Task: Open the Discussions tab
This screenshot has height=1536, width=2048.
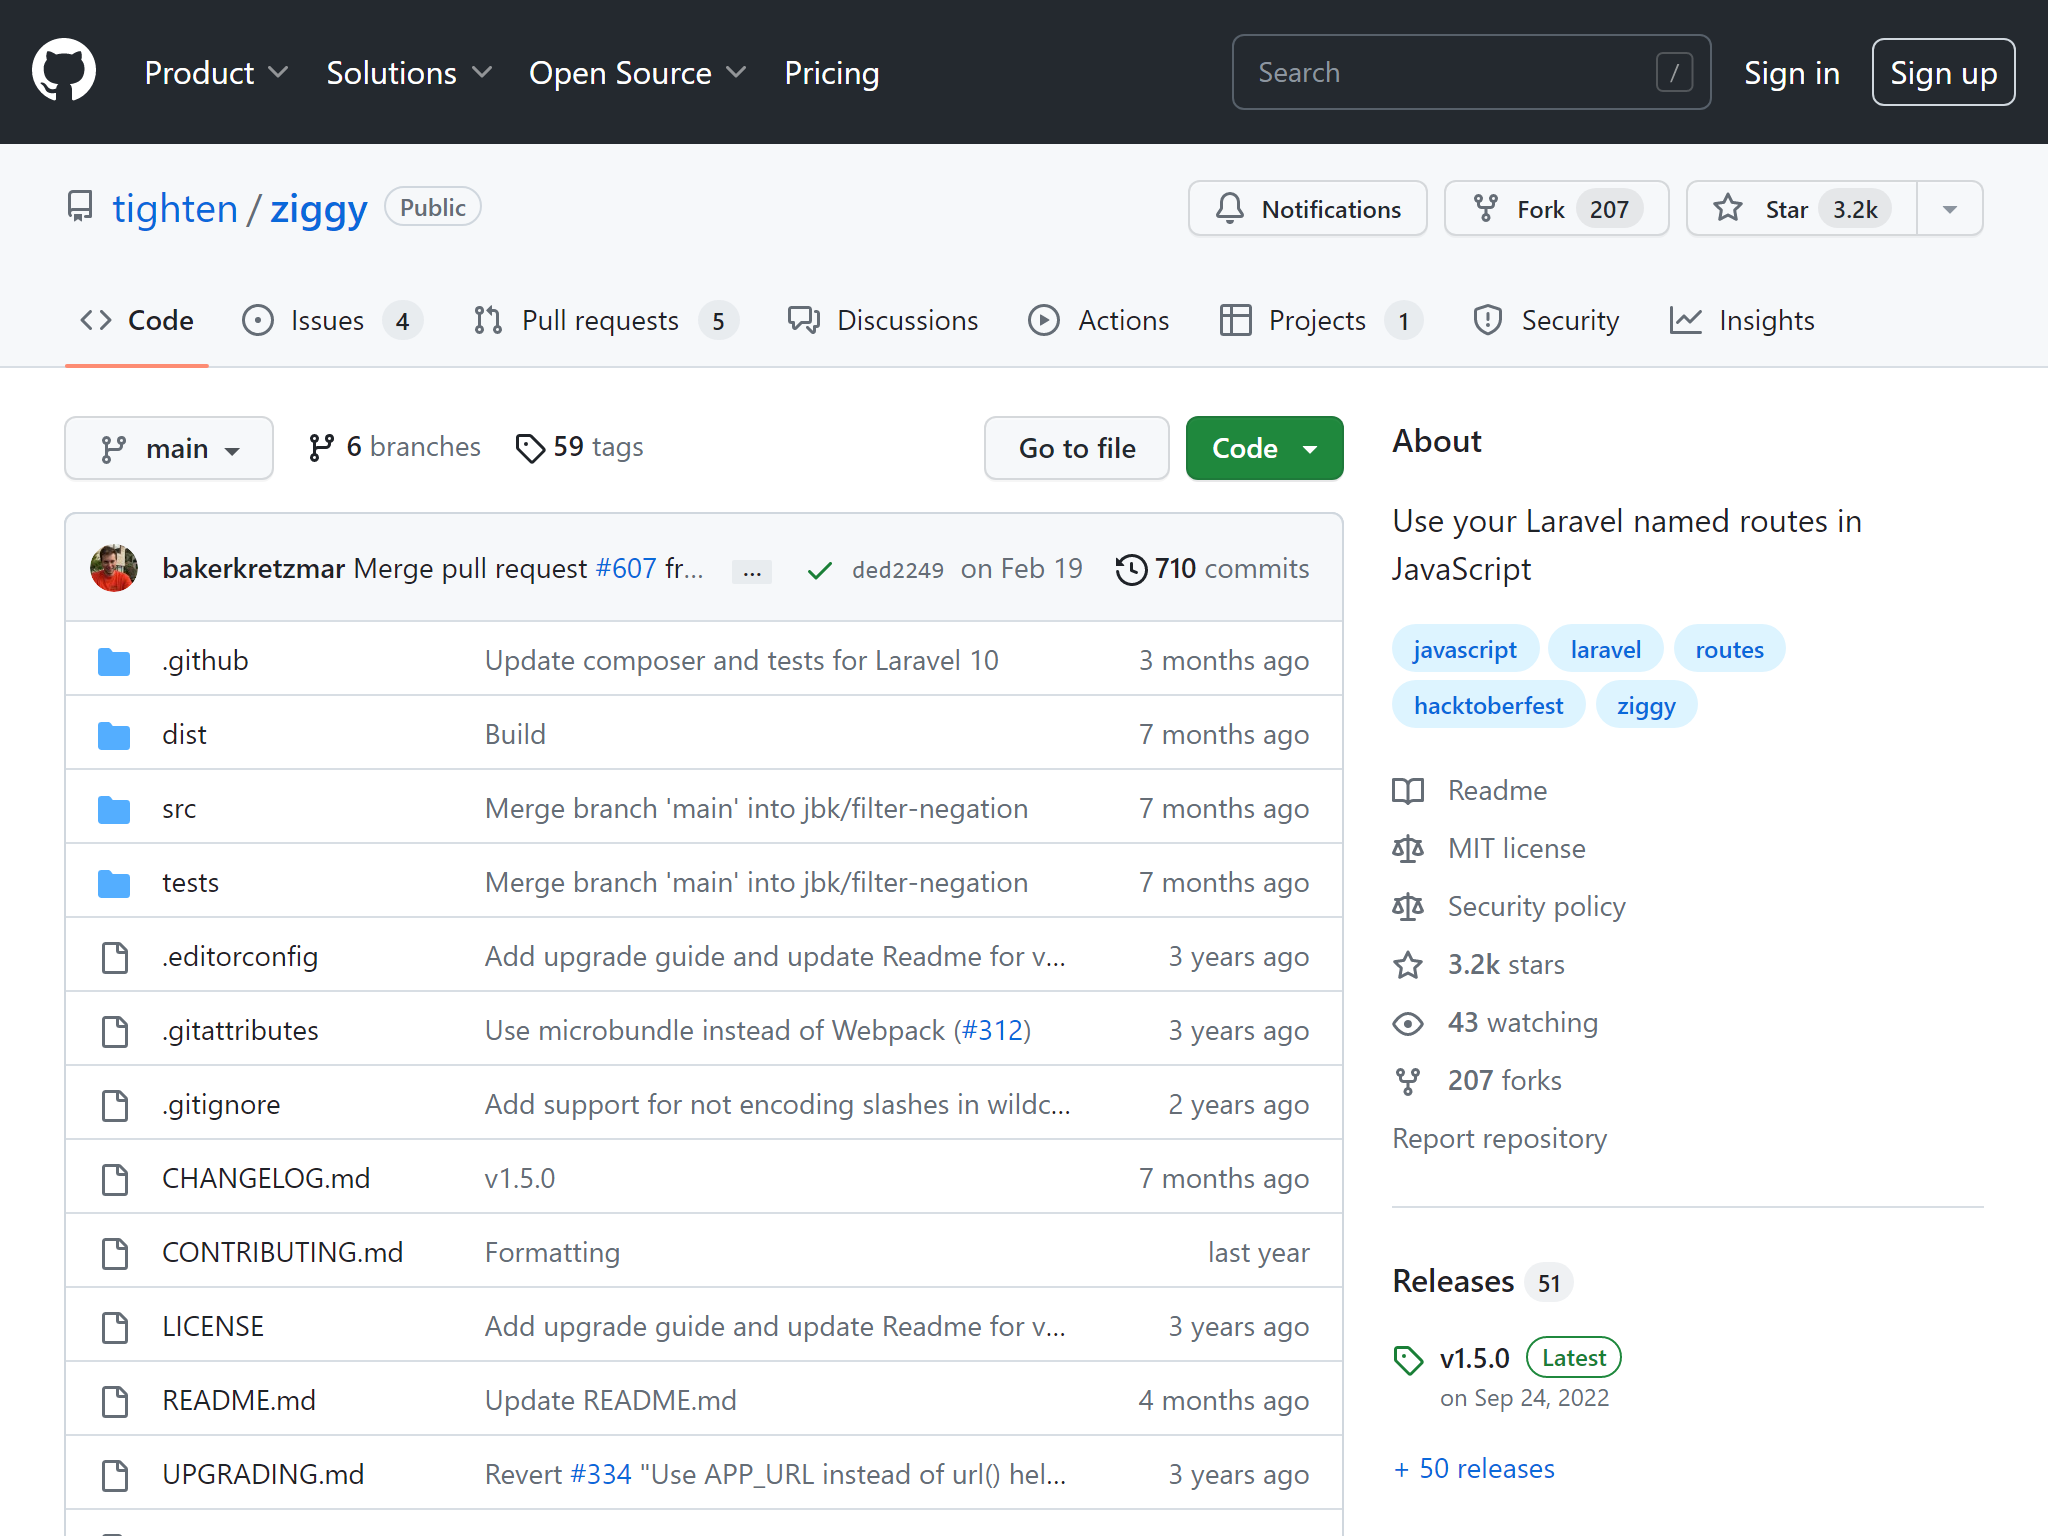Action: pyautogui.click(x=883, y=320)
